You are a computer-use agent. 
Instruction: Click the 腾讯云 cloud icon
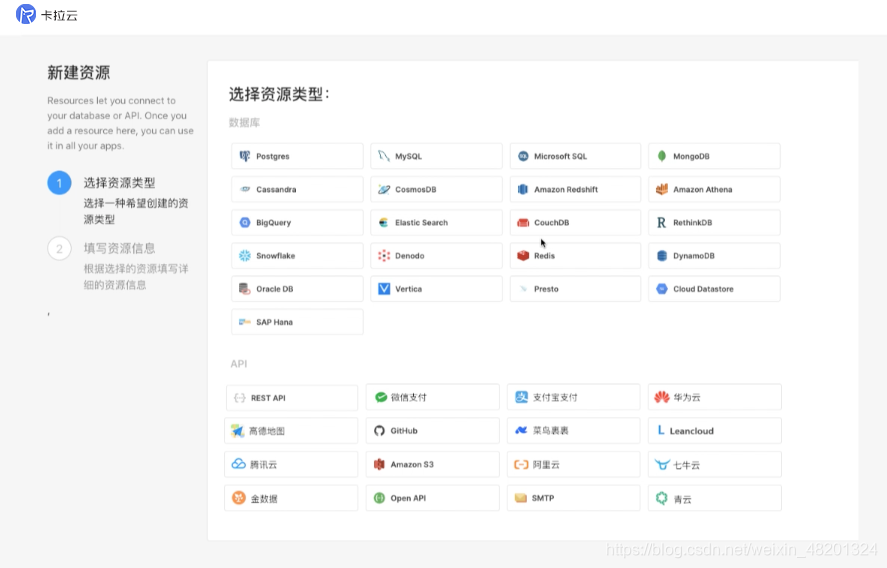pyautogui.click(x=239, y=464)
